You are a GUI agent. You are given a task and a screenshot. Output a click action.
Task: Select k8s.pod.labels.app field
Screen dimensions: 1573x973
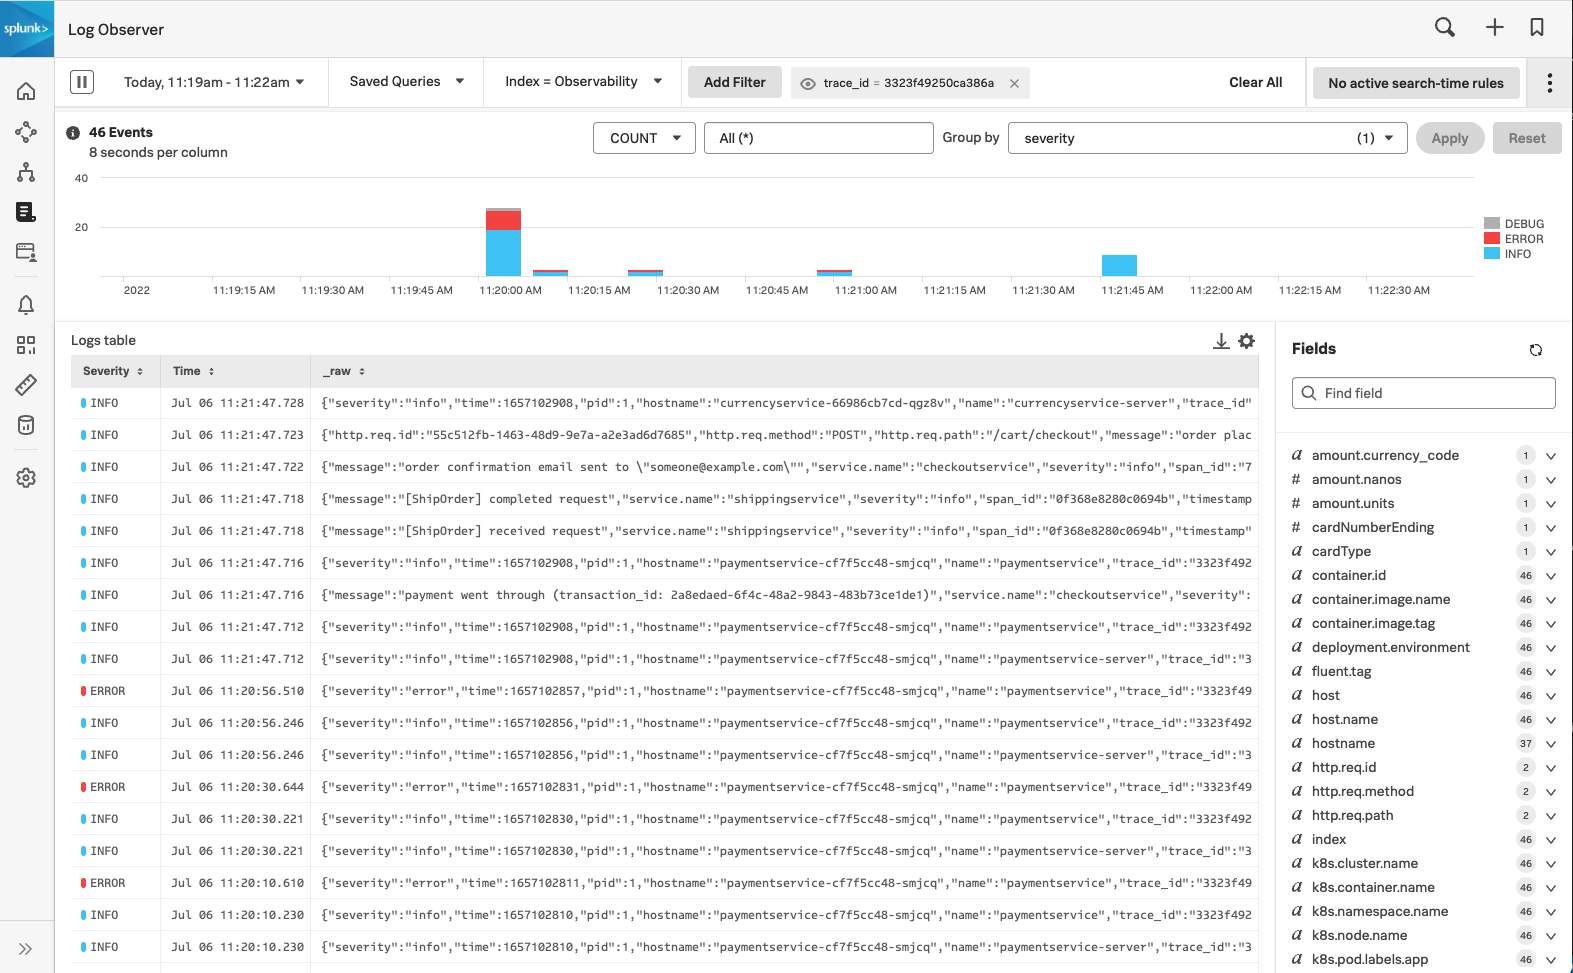[x=1370, y=960]
